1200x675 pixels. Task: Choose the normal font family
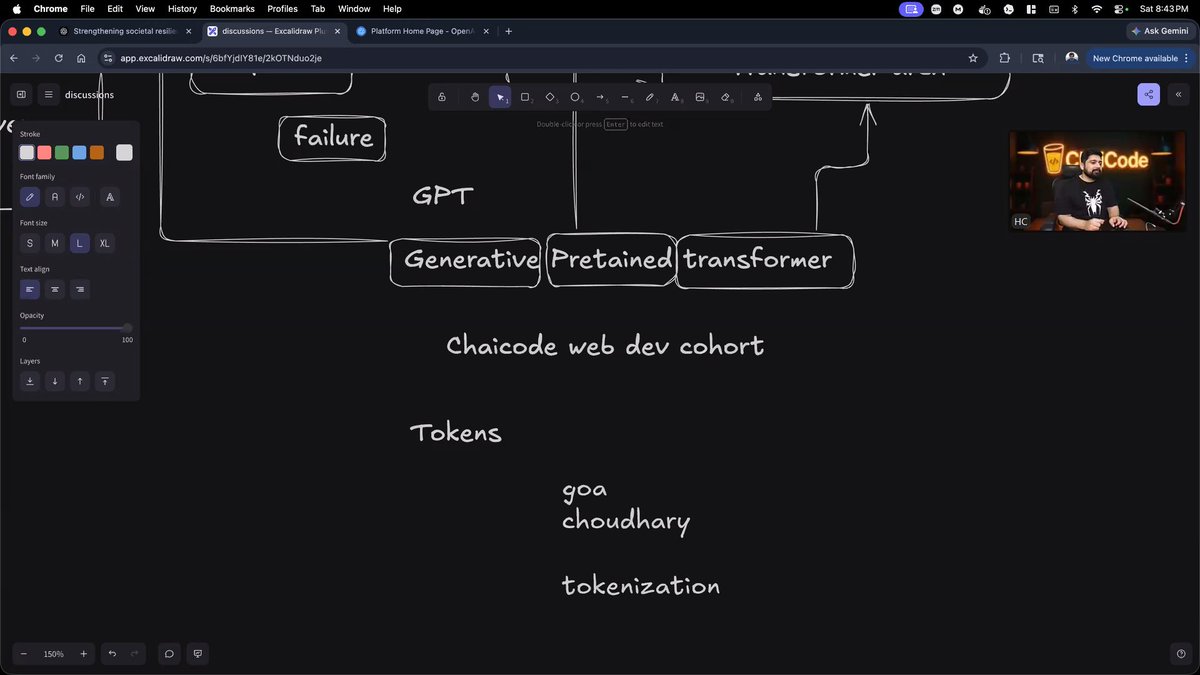pos(55,197)
